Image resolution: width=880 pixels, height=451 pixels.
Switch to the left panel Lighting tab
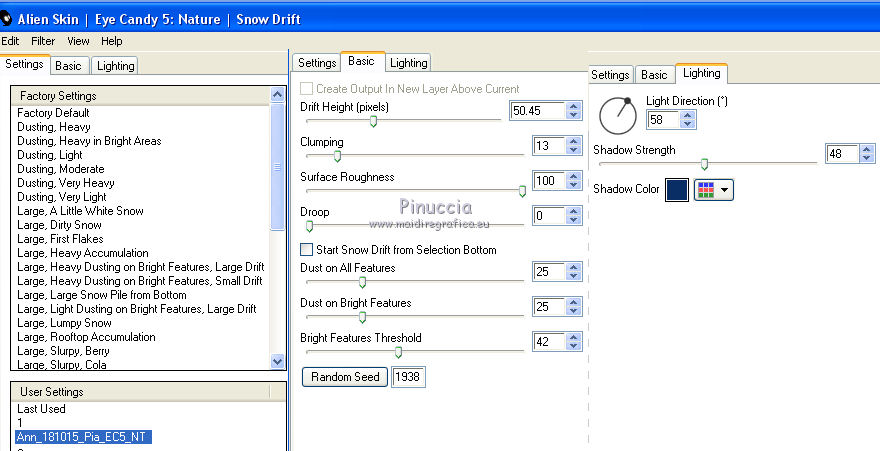coord(115,66)
